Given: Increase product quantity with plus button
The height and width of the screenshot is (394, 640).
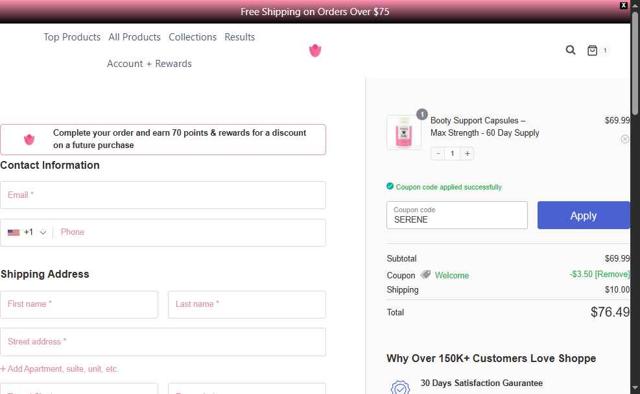Looking at the screenshot, I should [467, 154].
